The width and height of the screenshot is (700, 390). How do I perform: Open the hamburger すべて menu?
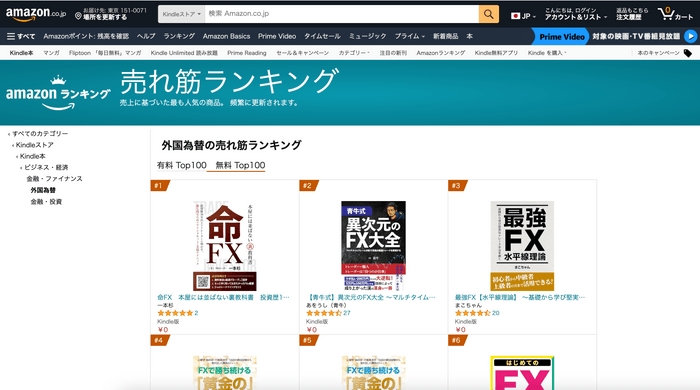pos(21,36)
